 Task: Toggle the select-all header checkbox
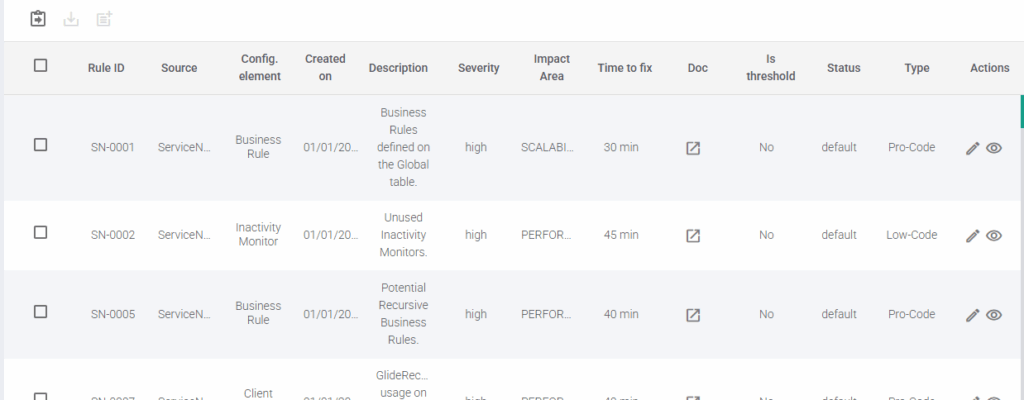click(x=41, y=66)
